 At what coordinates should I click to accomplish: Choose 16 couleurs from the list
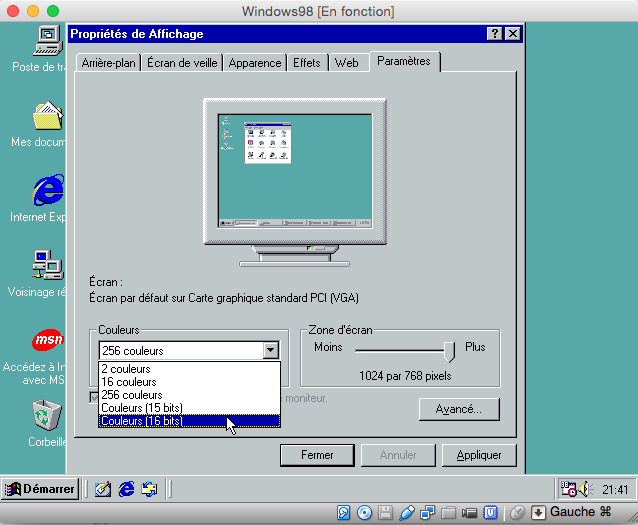pyautogui.click(x=189, y=382)
